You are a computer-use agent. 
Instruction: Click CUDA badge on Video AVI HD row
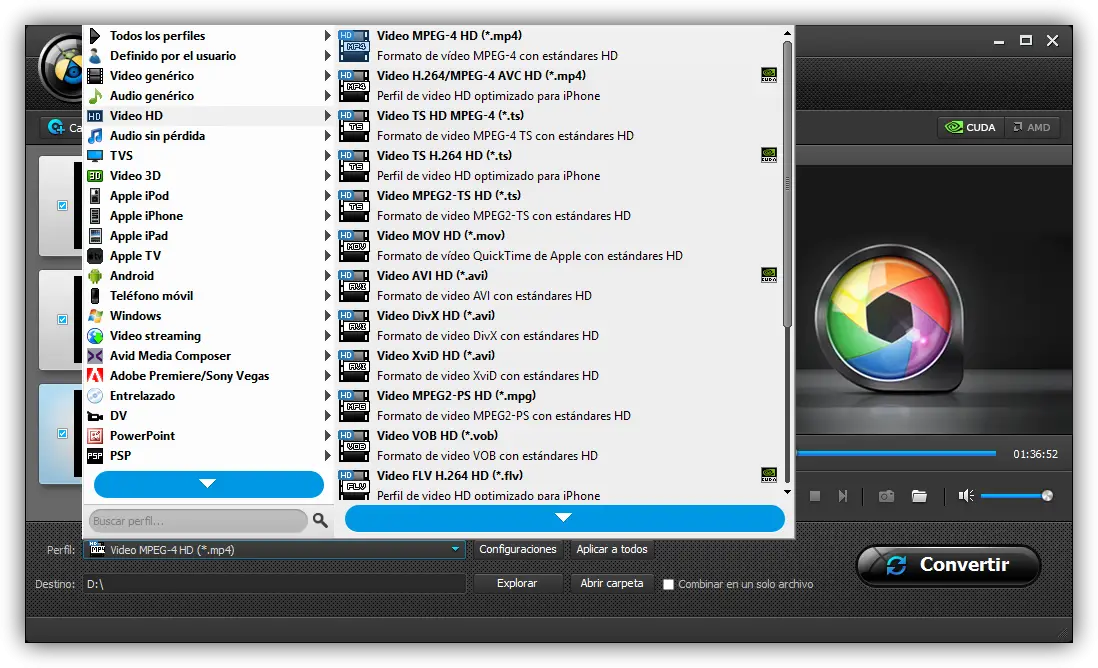coord(769,275)
